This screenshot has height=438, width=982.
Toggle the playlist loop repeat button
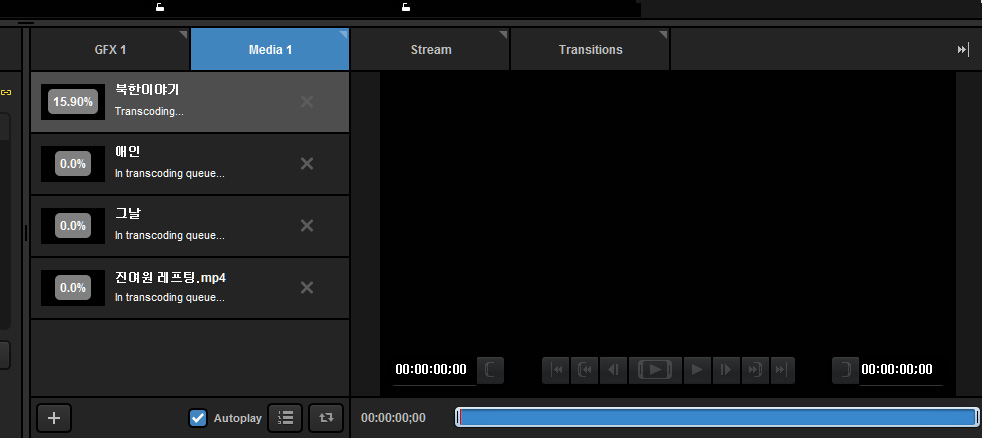click(x=326, y=418)
